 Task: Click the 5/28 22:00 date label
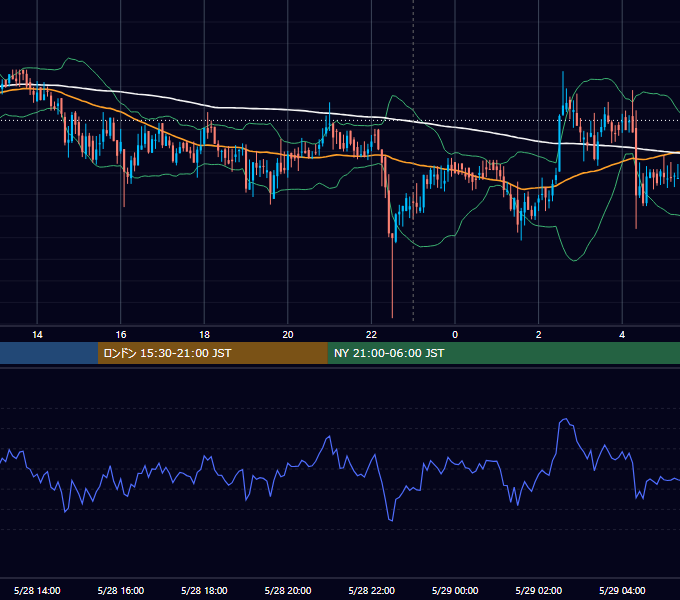[x=372, y=590]
